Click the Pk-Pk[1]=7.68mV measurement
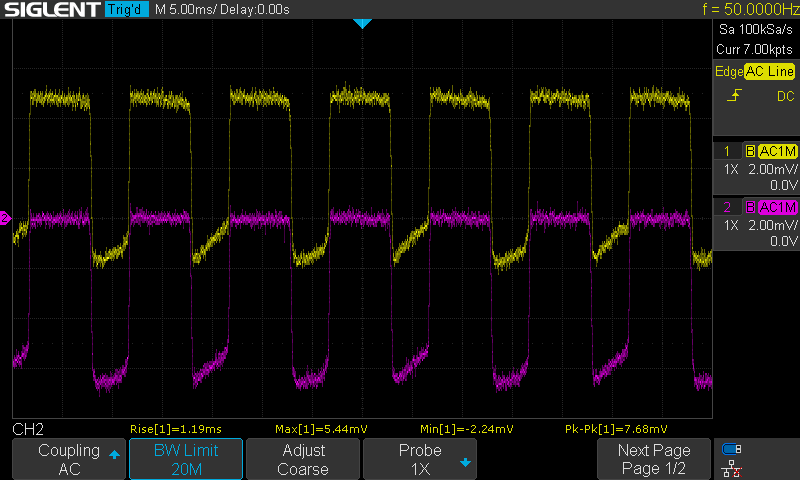This screenshot has height=480, width=800. tap(616, 429)
